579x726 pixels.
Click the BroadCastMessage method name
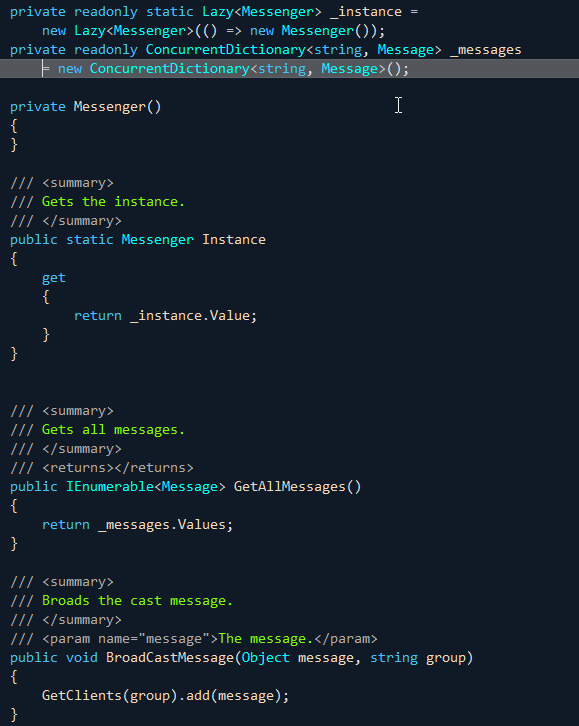tap(170, 657)
